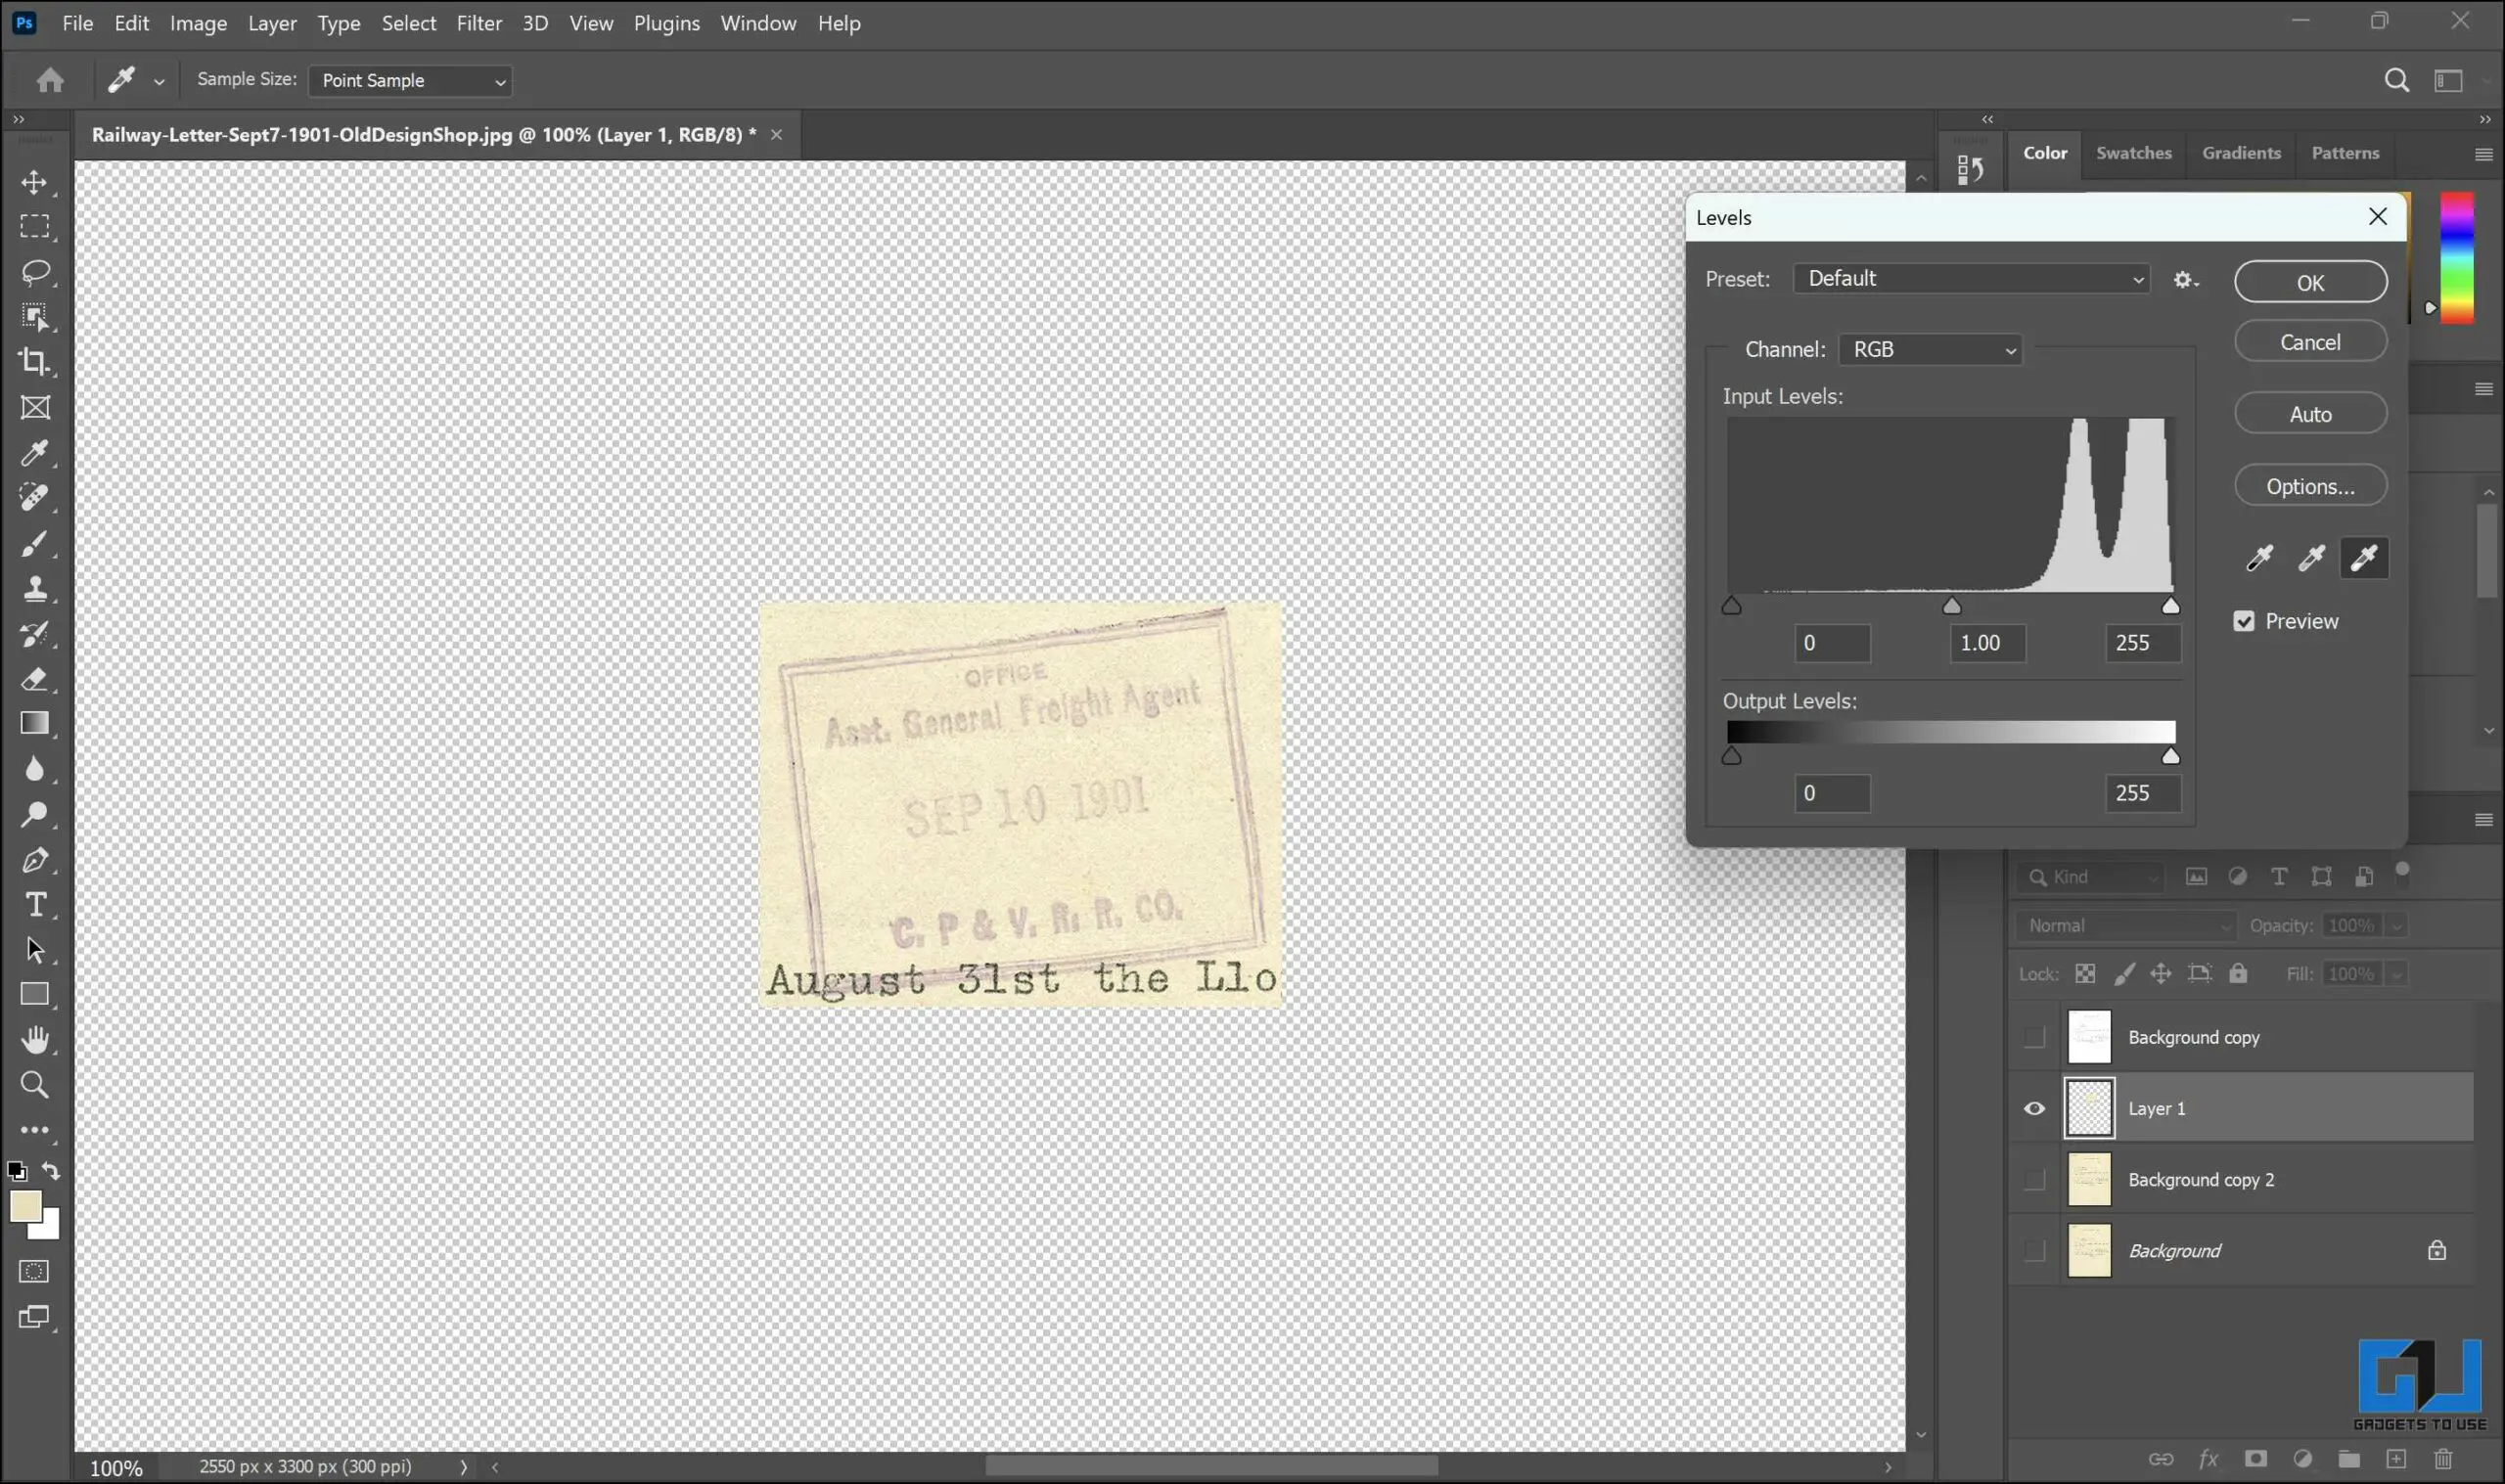The width and height of the screenshot is (2505, 1484).
Task: Open the Channel RGB dropdown
Action: [1930, 350]
